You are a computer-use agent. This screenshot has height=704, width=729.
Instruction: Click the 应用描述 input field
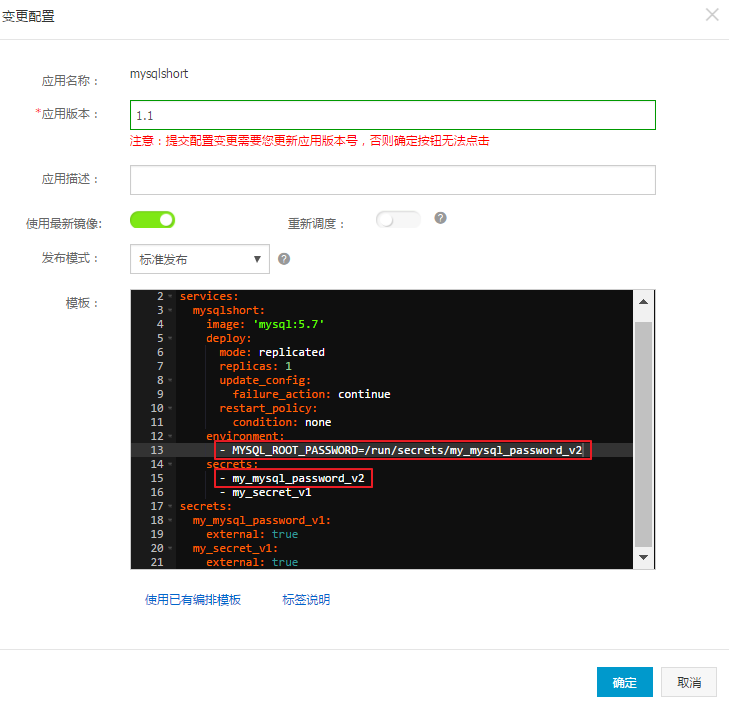(392, 180)
